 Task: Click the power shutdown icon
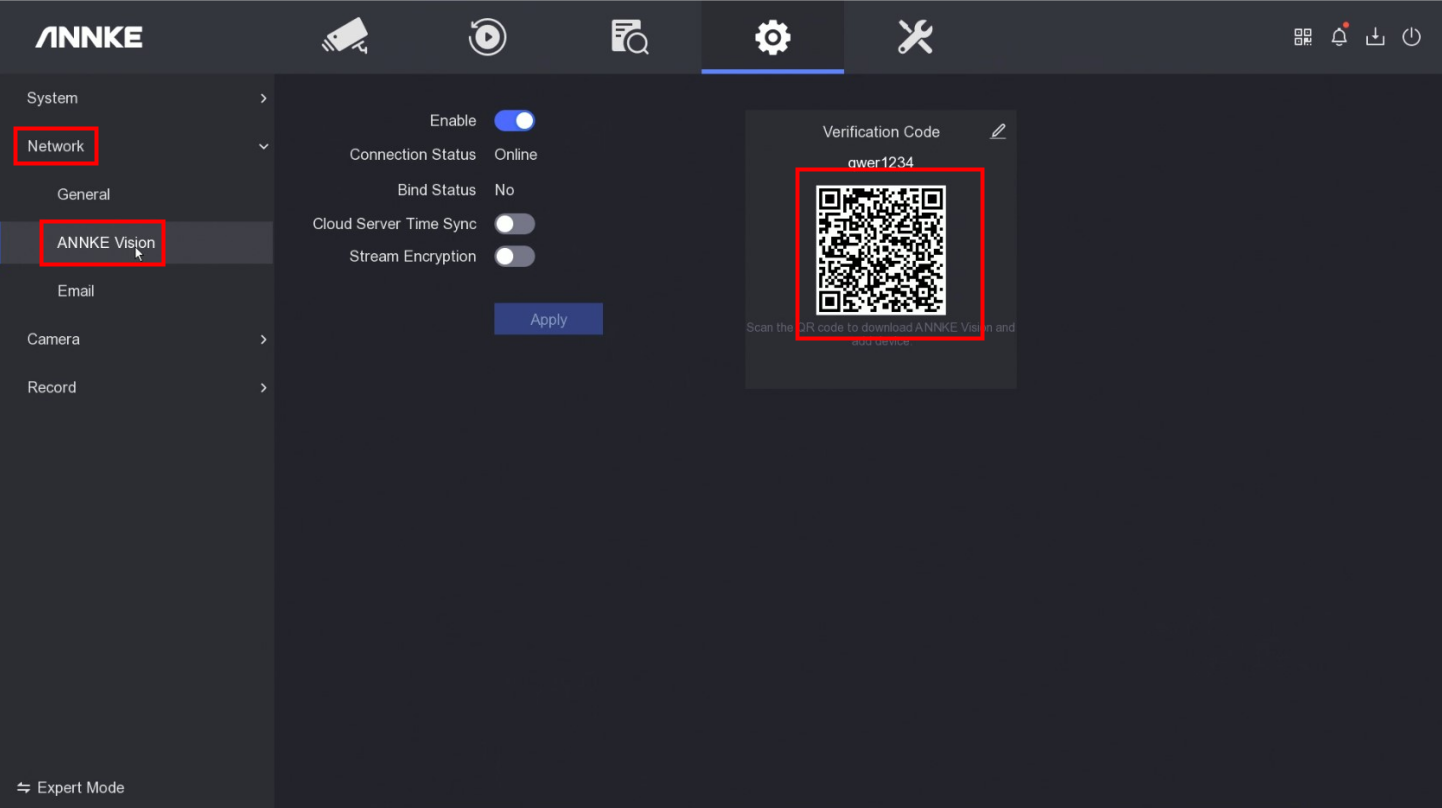(1411, 38)
